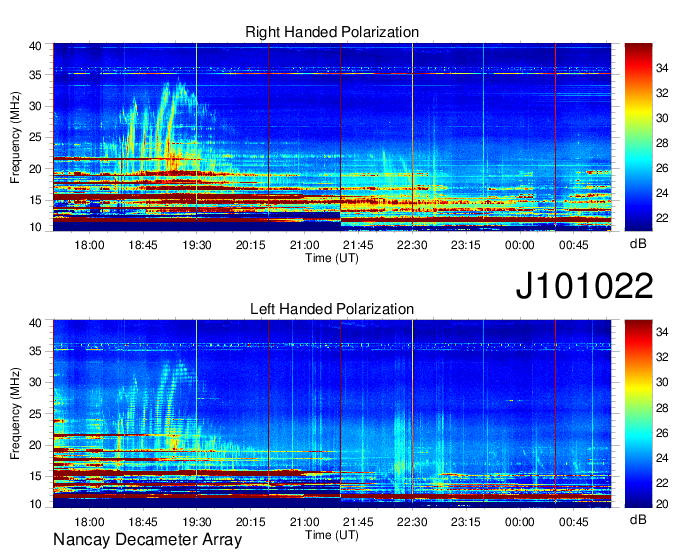Viewport: 680px width, 552px height.
Task: Click the 28 dB tick on Left Handed colorbar
Action: click(662, 407)
